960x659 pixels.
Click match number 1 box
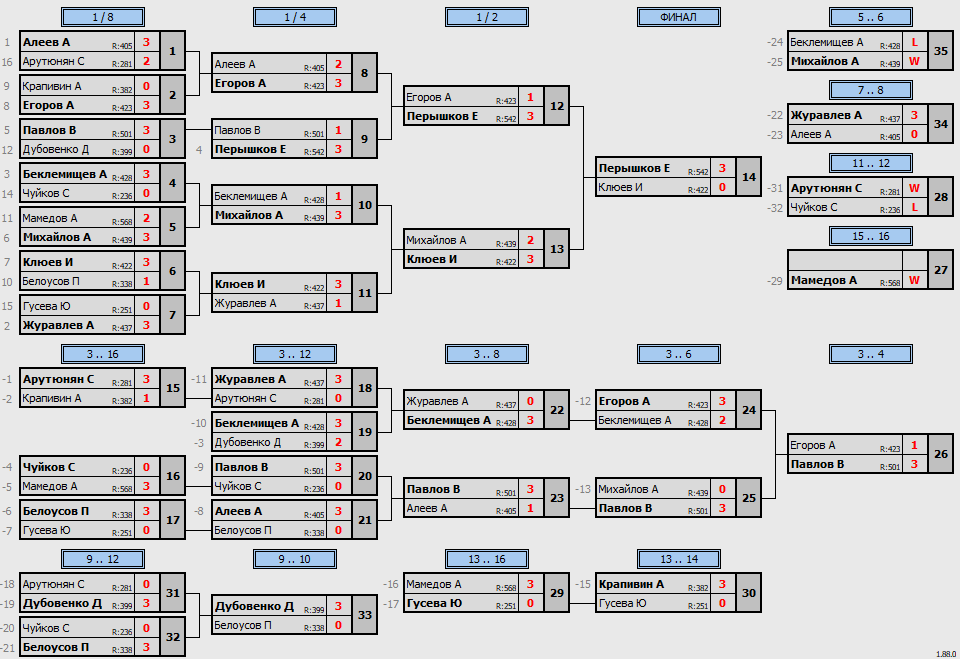tap(172, 51)
